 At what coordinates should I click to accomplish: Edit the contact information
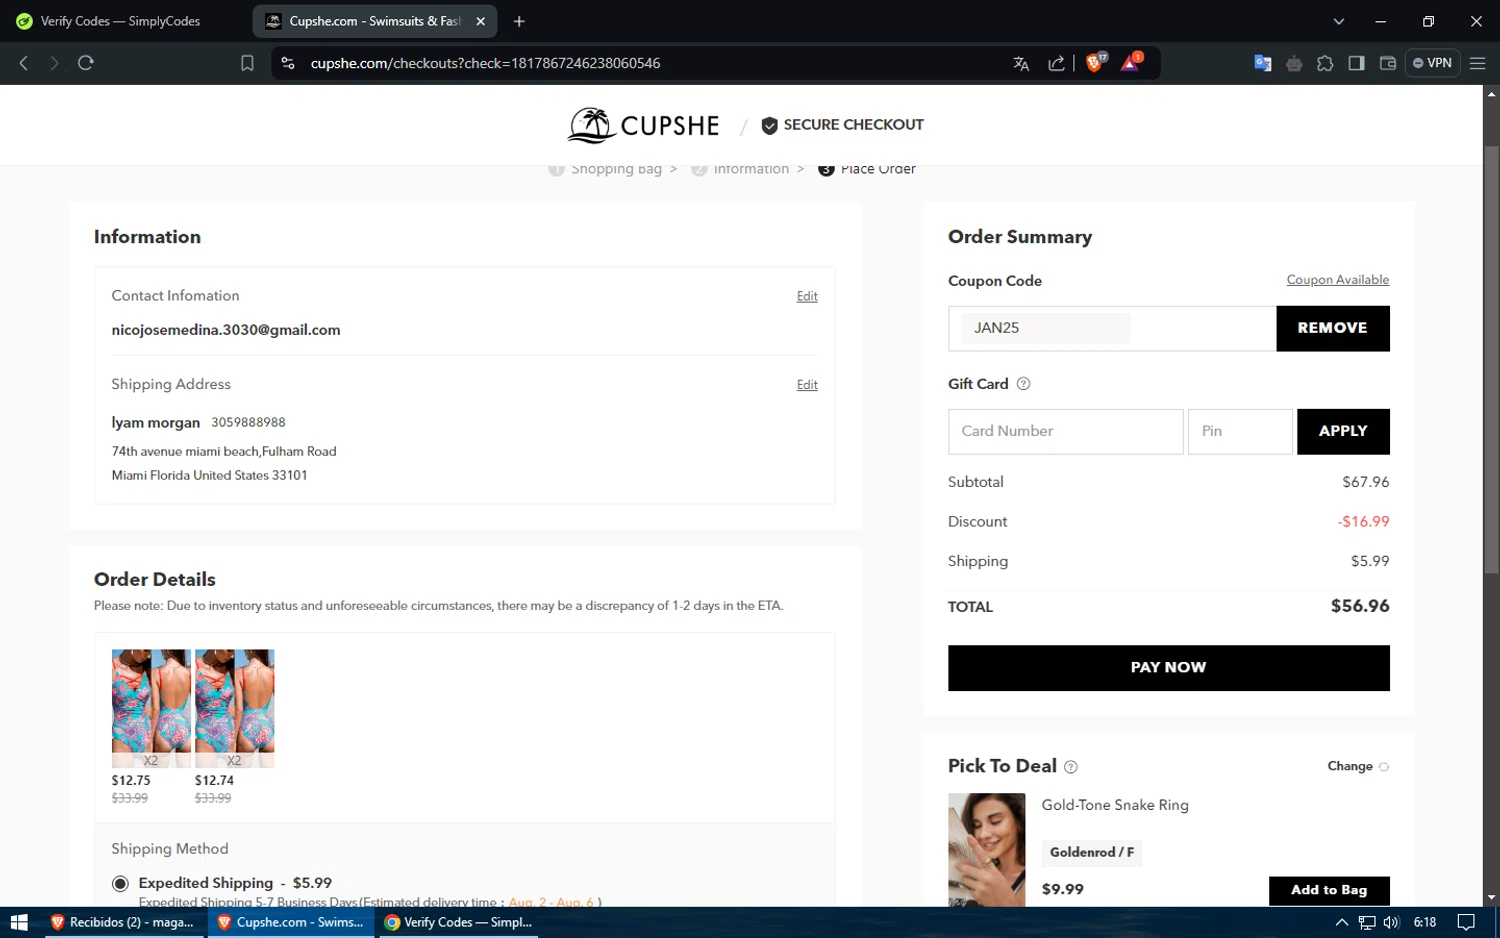tap(807, 296)
